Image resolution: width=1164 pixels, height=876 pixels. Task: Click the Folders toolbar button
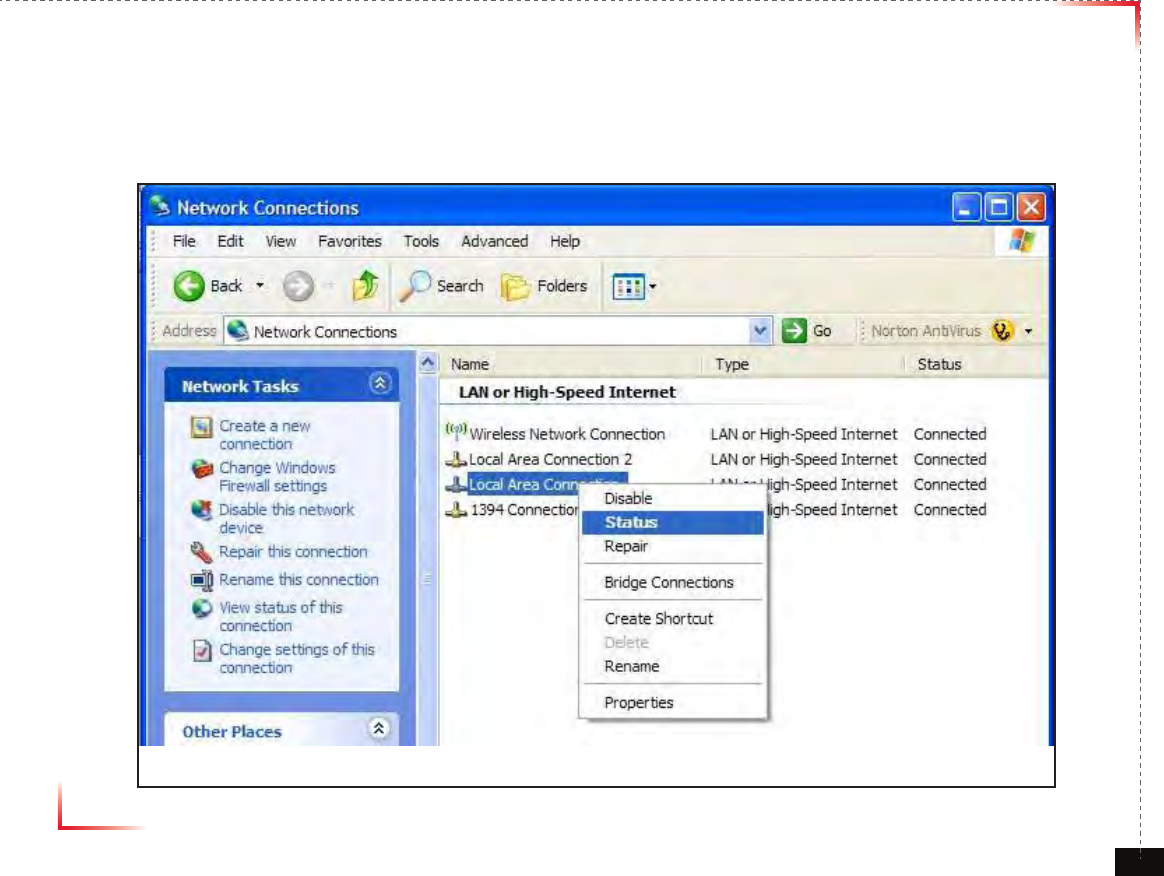tap(544, 286)
